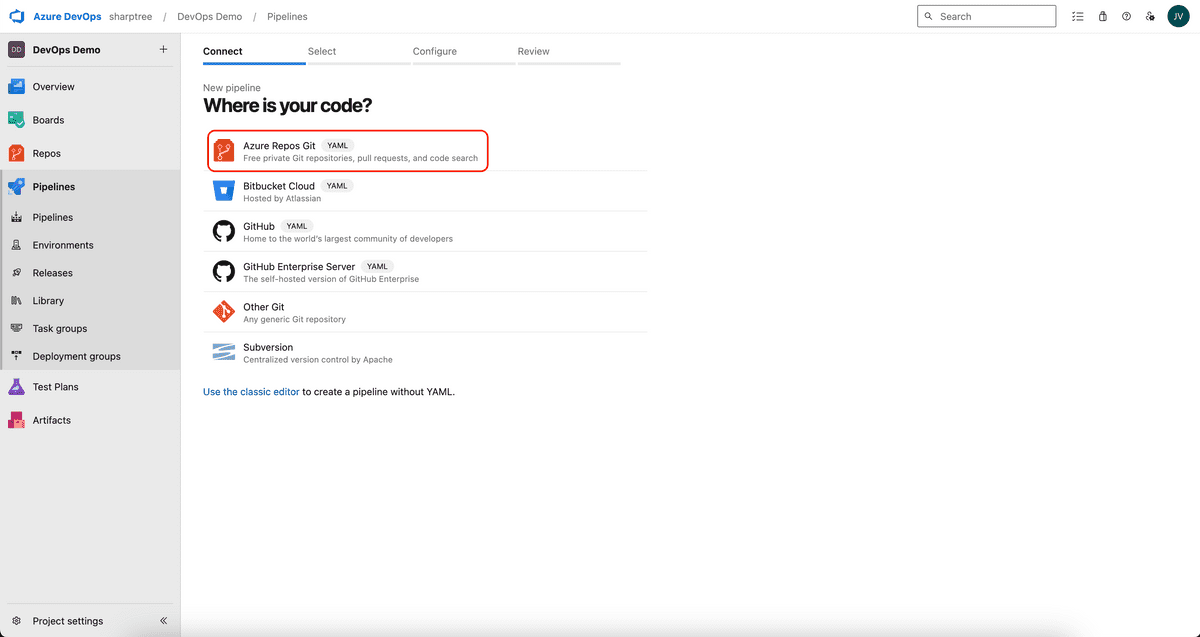Screen dimensions: 1200x637
Task: Open the Help question mark icon
Action: 1126,17
